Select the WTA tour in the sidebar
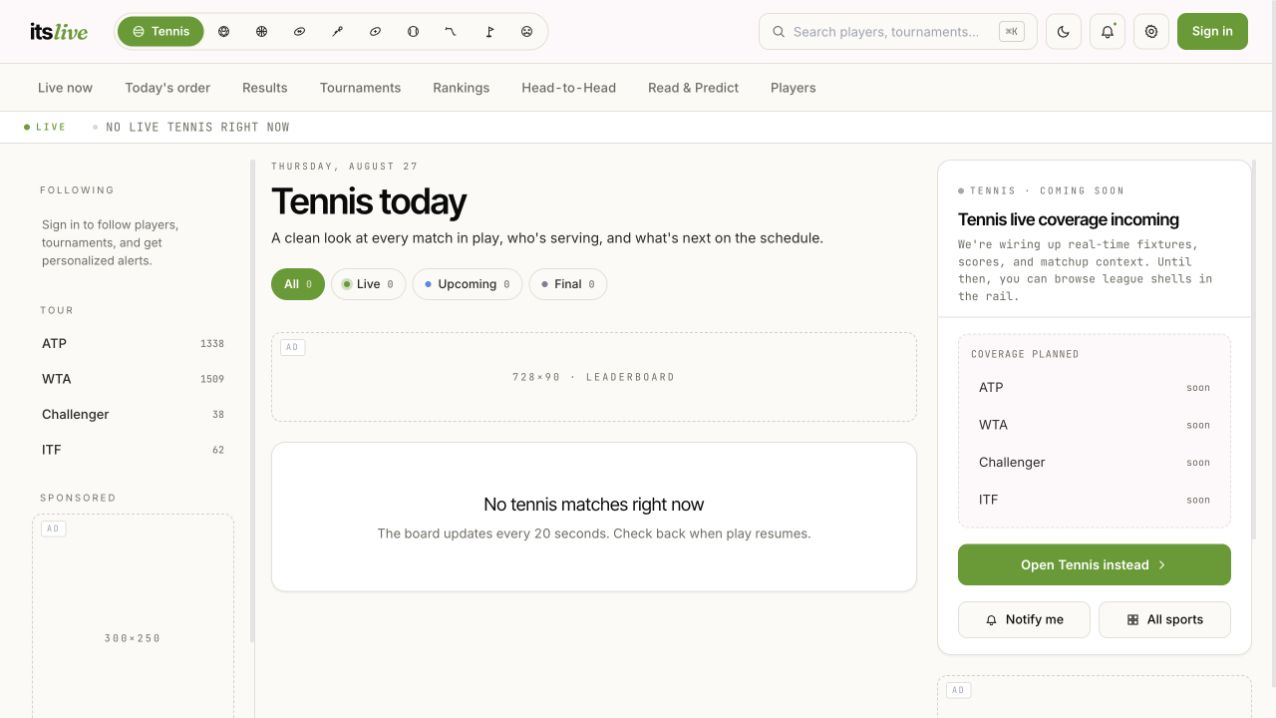Screen dimensions: 1276x718 (133, 379)
